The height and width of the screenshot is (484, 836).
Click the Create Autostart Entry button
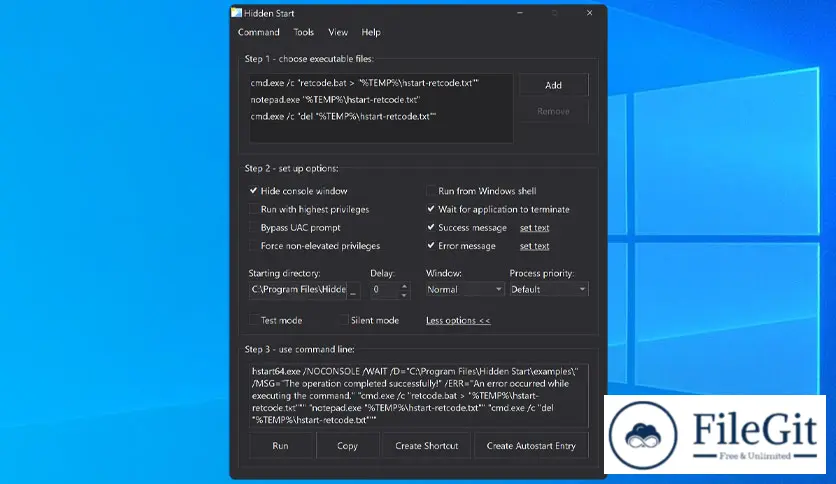click(x=531, y=446)
